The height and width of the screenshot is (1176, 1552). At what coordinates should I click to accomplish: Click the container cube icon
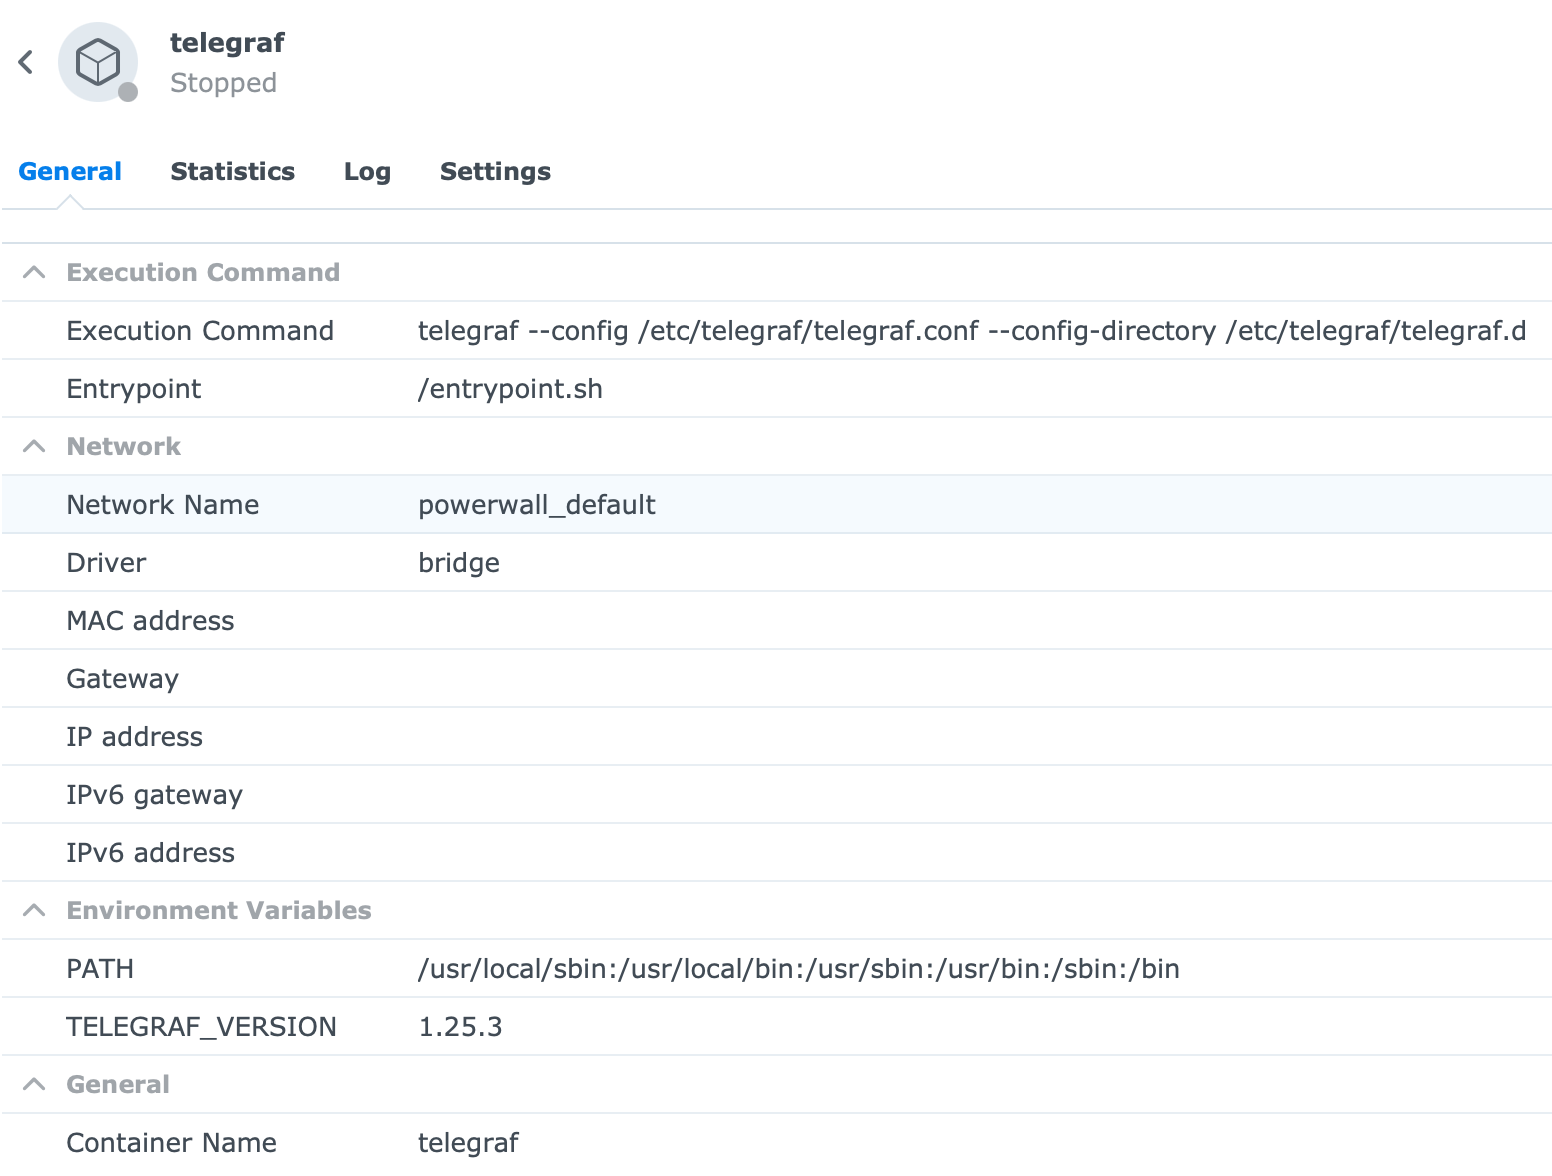[x=97, y=62]
